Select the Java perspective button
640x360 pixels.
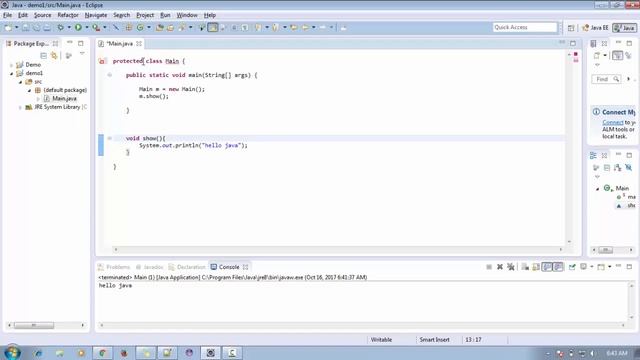(624, 28)
